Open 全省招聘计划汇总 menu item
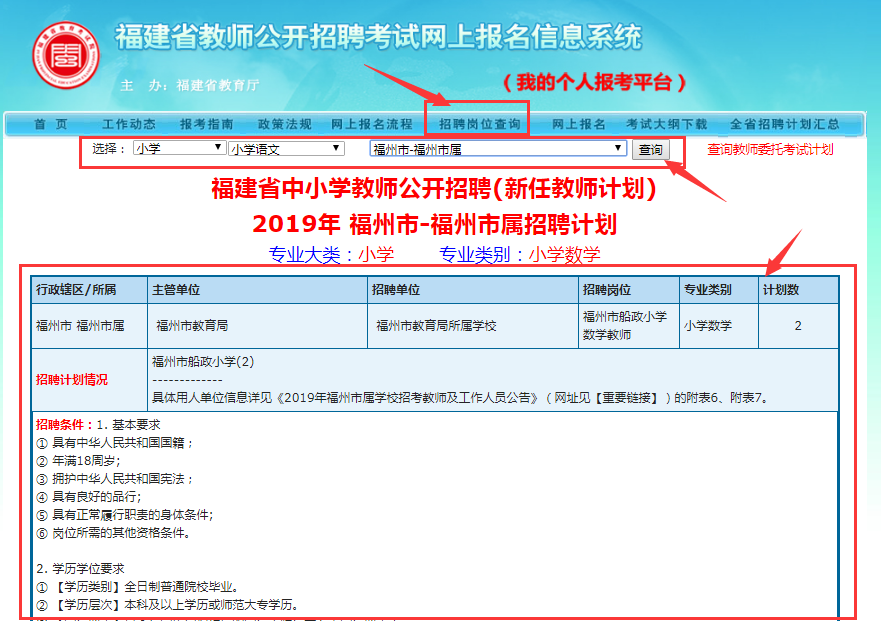The width and height of the screenshot is (881, 621). [784, 125]
